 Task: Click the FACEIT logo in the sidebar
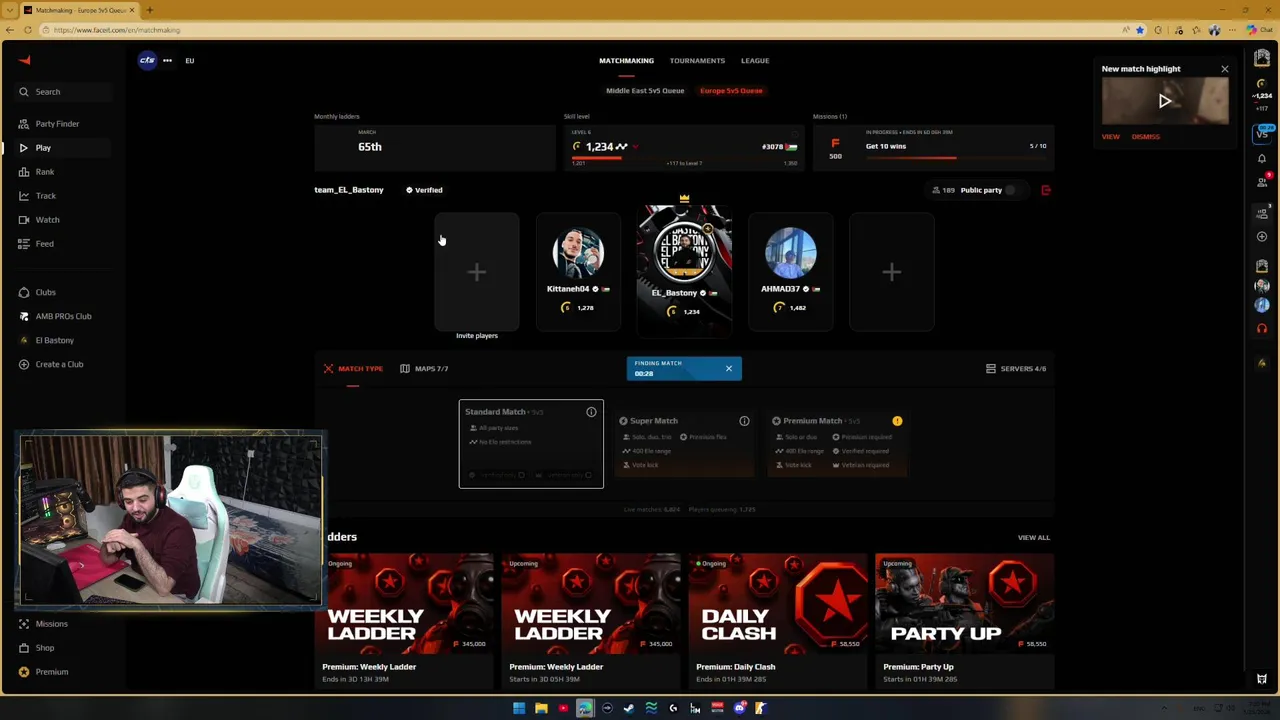pos(24,60)
